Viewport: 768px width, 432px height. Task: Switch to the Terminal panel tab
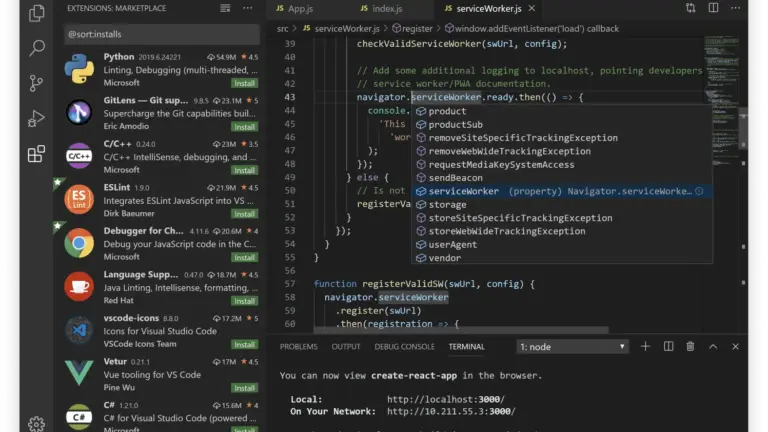tap(466, 347)
